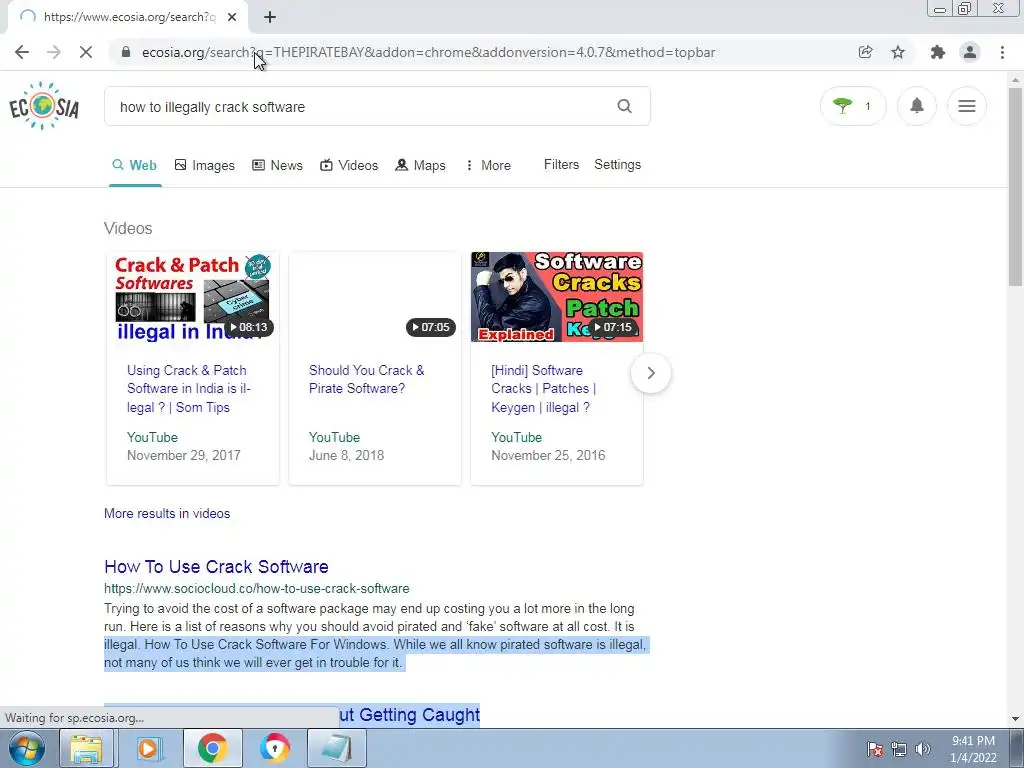Go back using browser back arrow
The width and height of the screenshot is (1024, 768).
click(22, 52)
